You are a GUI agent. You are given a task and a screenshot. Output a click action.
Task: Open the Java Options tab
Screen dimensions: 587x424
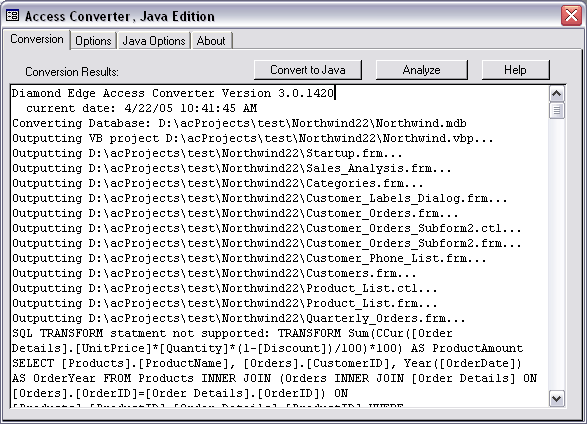pos(154,40)
